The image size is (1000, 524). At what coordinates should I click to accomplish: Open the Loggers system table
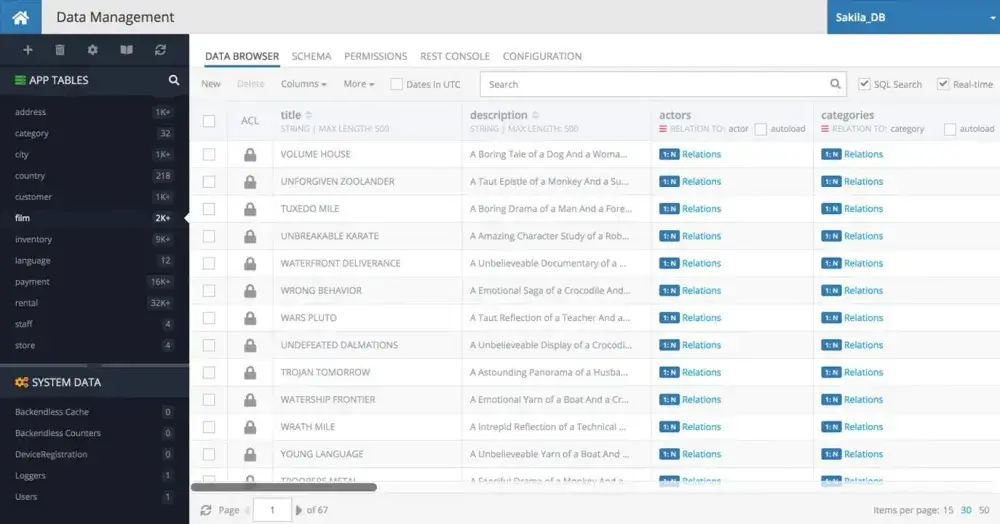[94, 476]
